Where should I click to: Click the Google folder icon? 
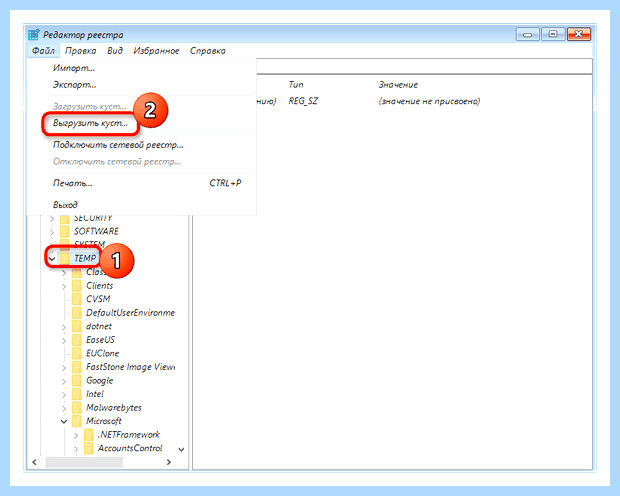[77, 381]
